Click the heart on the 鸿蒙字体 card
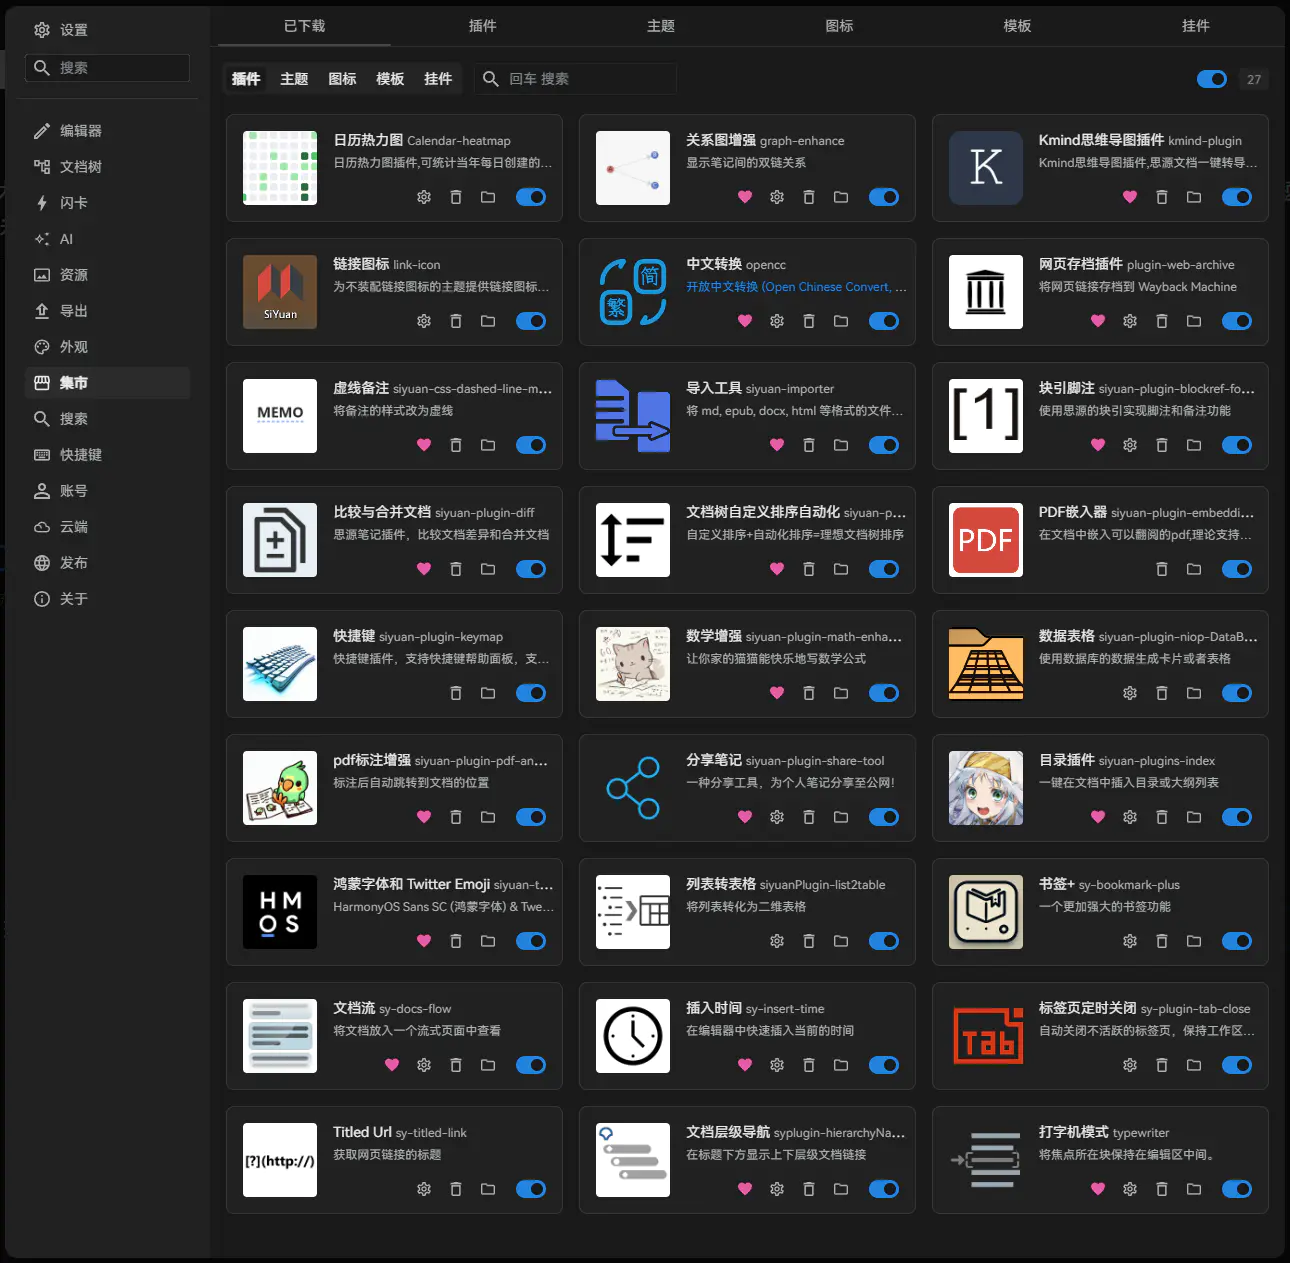This screenshot has height=1263, width=1290. (x=424, y=941)
